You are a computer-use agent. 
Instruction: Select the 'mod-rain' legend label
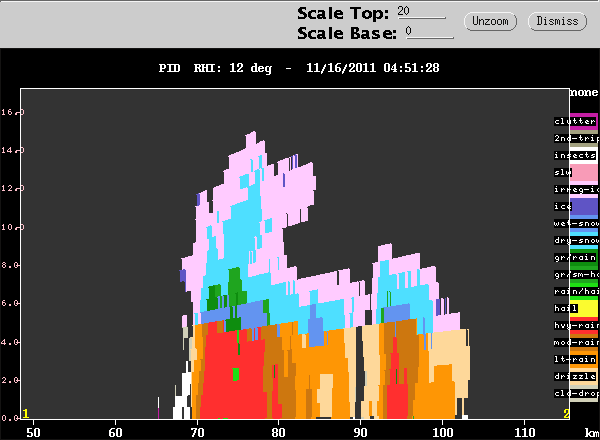pyautogui.click(x=576, y=342)
